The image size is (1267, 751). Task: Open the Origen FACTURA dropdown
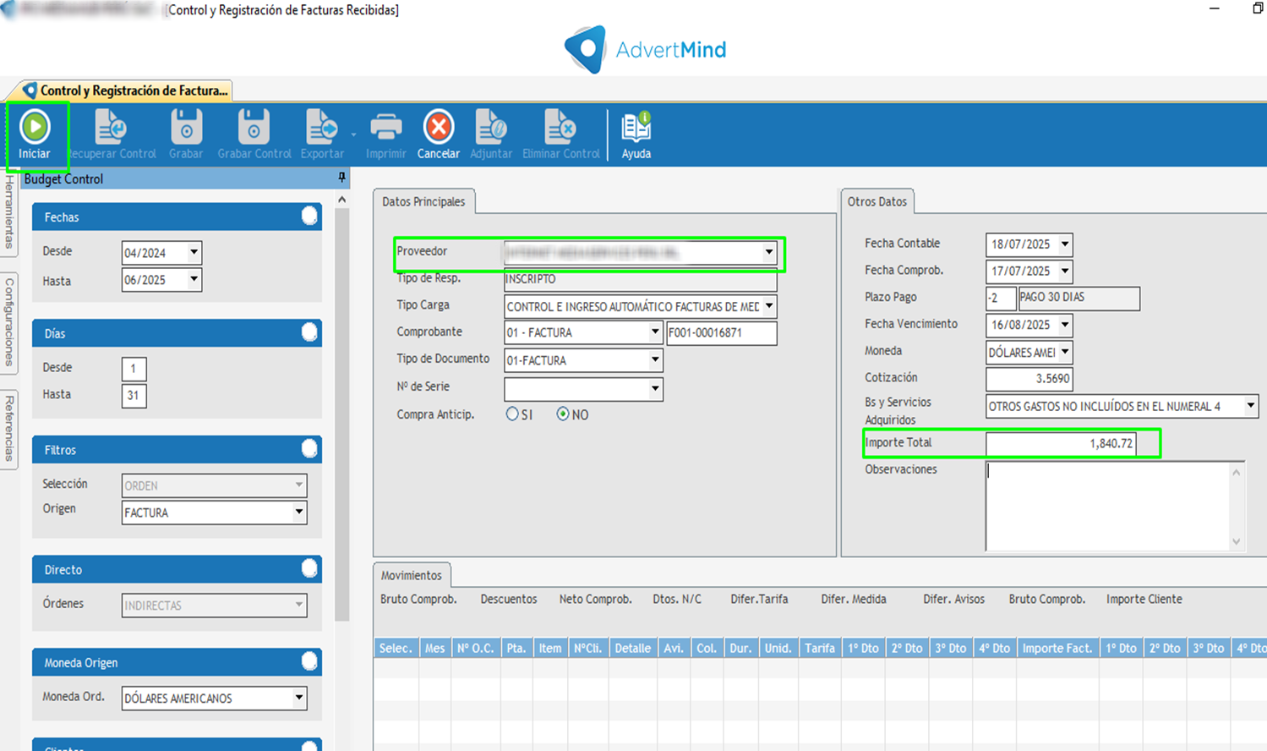(298, 512)
